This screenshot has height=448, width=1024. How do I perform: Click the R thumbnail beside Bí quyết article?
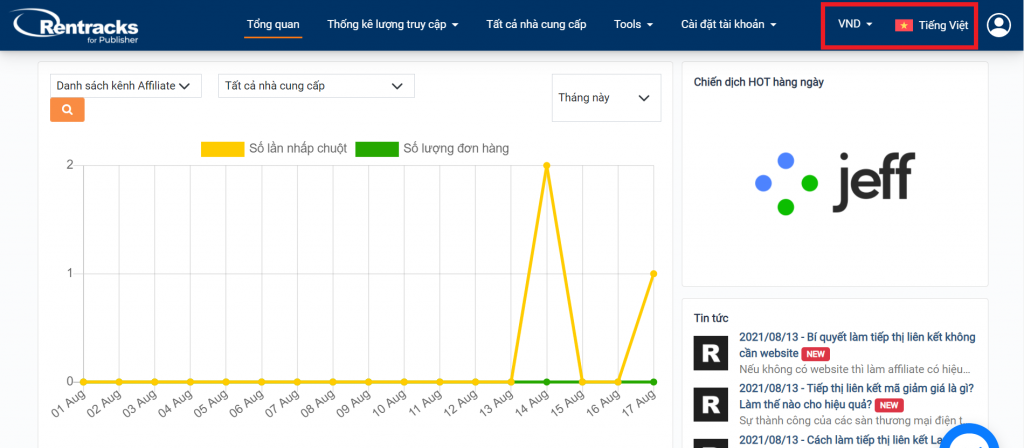point(711,353)
